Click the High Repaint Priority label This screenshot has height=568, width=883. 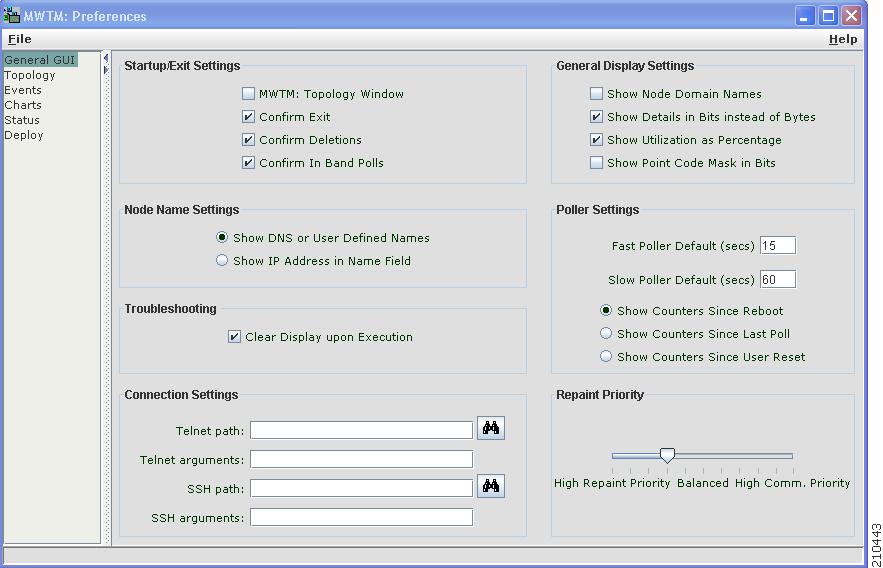(x=612, y=483)
